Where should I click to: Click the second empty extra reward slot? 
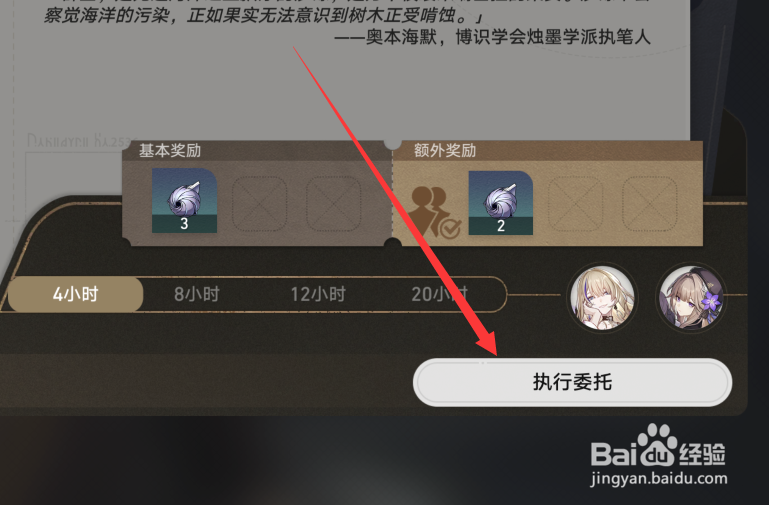(575, 203)
